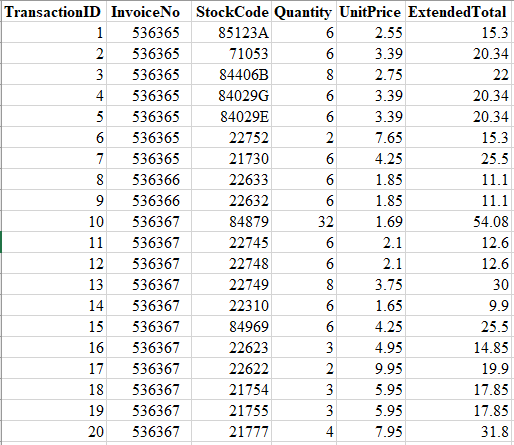Select UnitPrice cell 4.95

(x=371, y=348)
